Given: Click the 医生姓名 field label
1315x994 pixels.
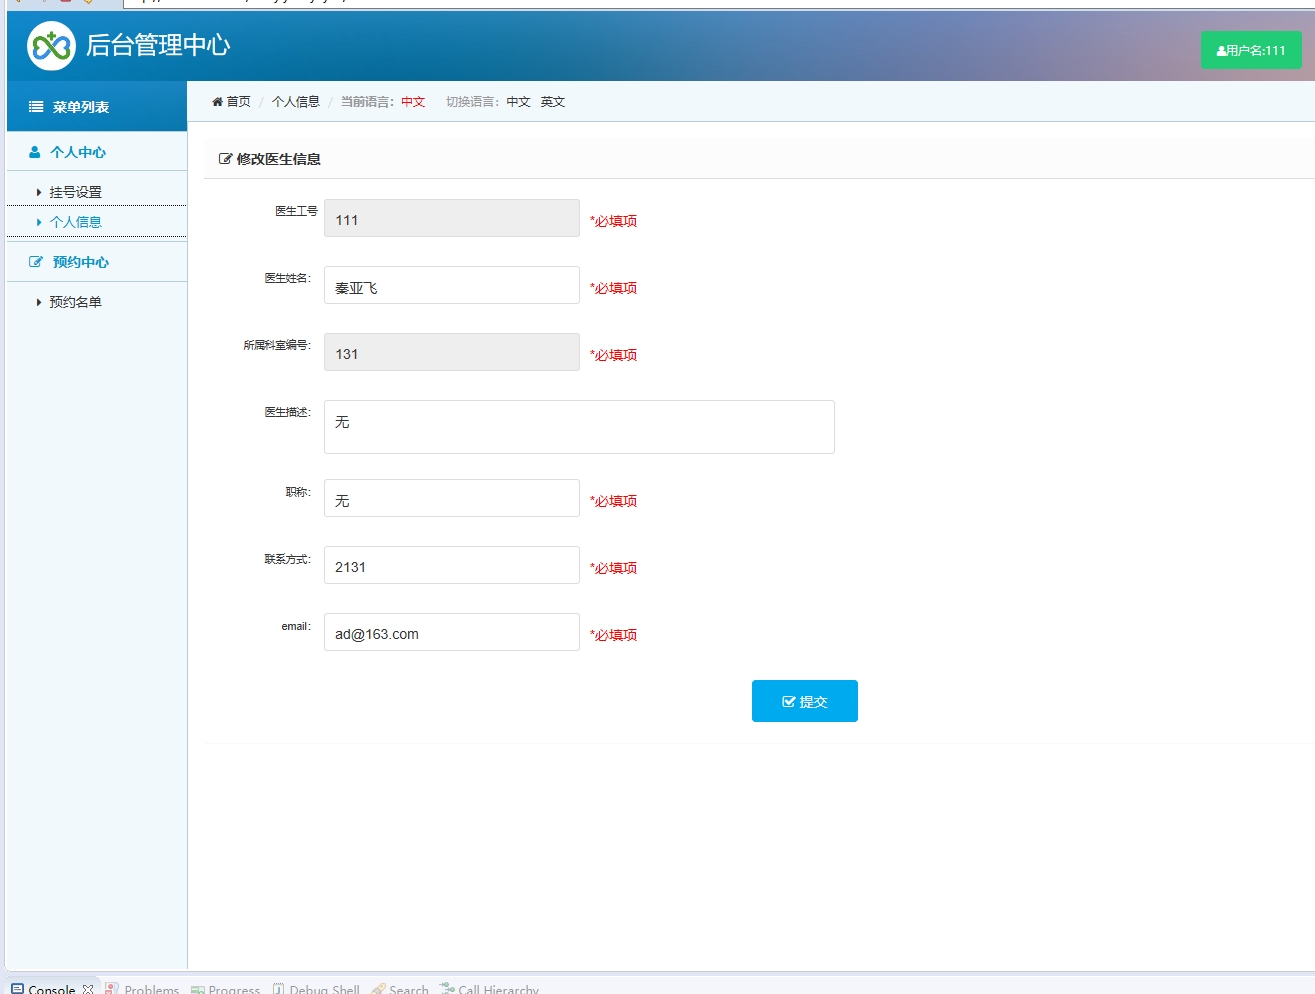Looking at the screenshot, I should [x=288, y=278].
